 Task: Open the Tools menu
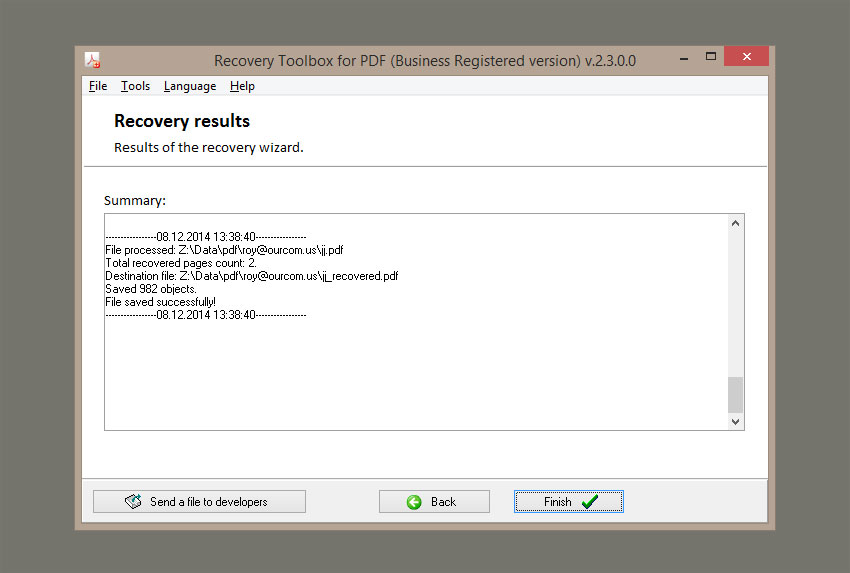pyautogui.click(x=136, y=86)
